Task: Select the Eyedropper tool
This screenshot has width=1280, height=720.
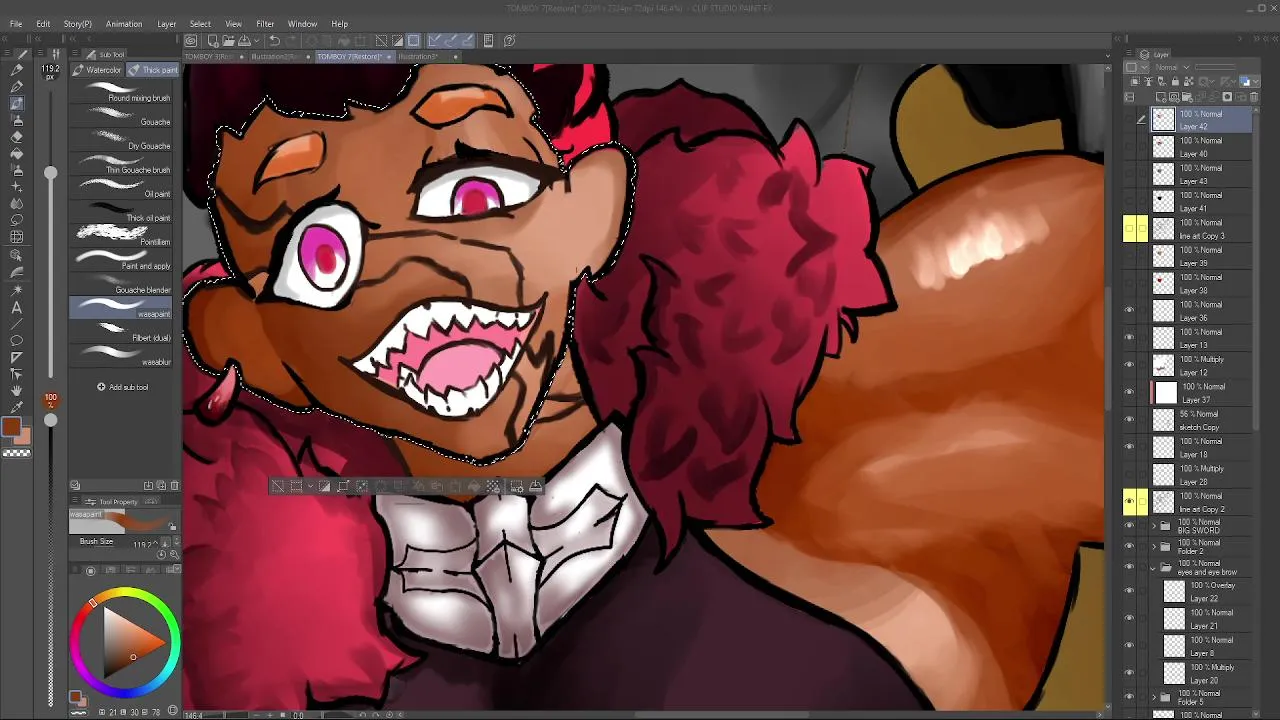Action: click(x=17, y=408)
